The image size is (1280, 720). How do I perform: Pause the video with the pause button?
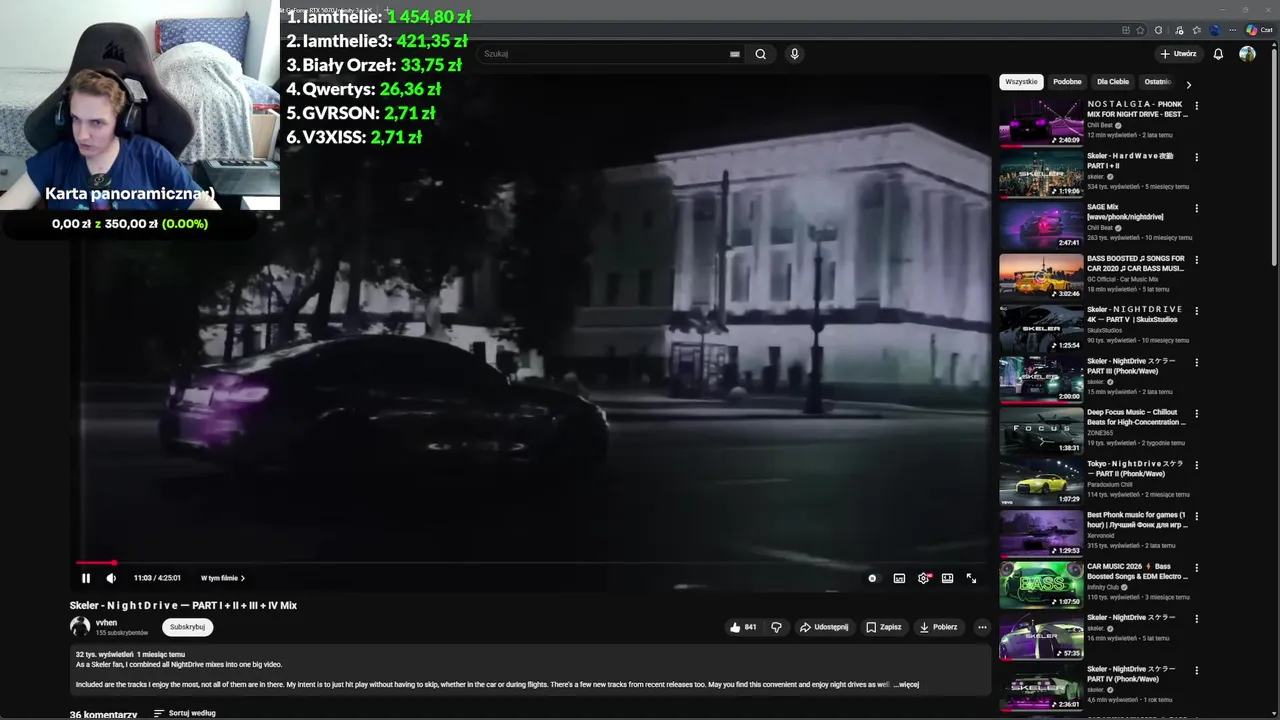coord(86,578)
